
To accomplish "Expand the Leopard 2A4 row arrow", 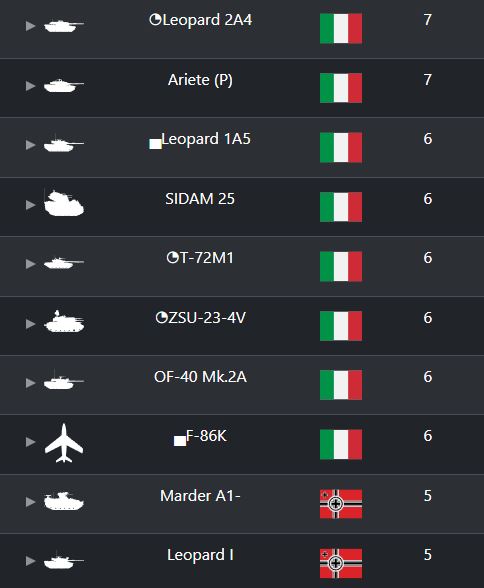I will (30, 26).
